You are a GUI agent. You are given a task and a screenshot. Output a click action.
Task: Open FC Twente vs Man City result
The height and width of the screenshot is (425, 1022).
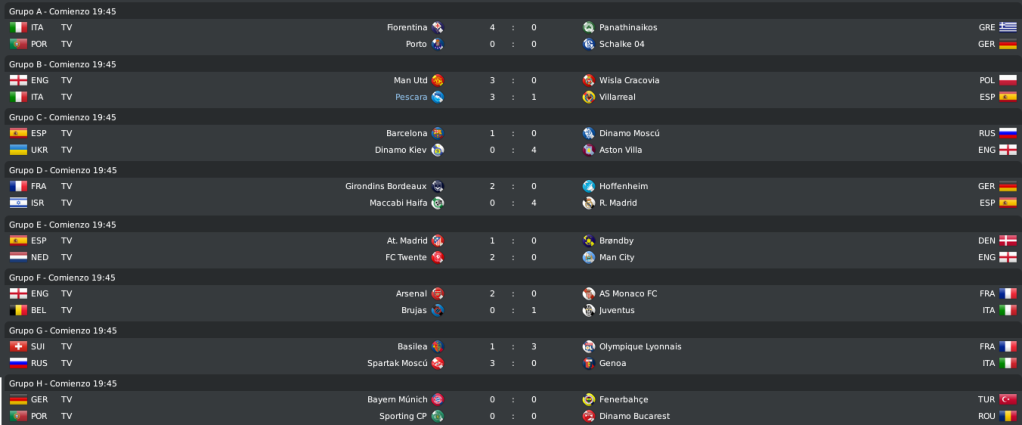tap(513, 257)
